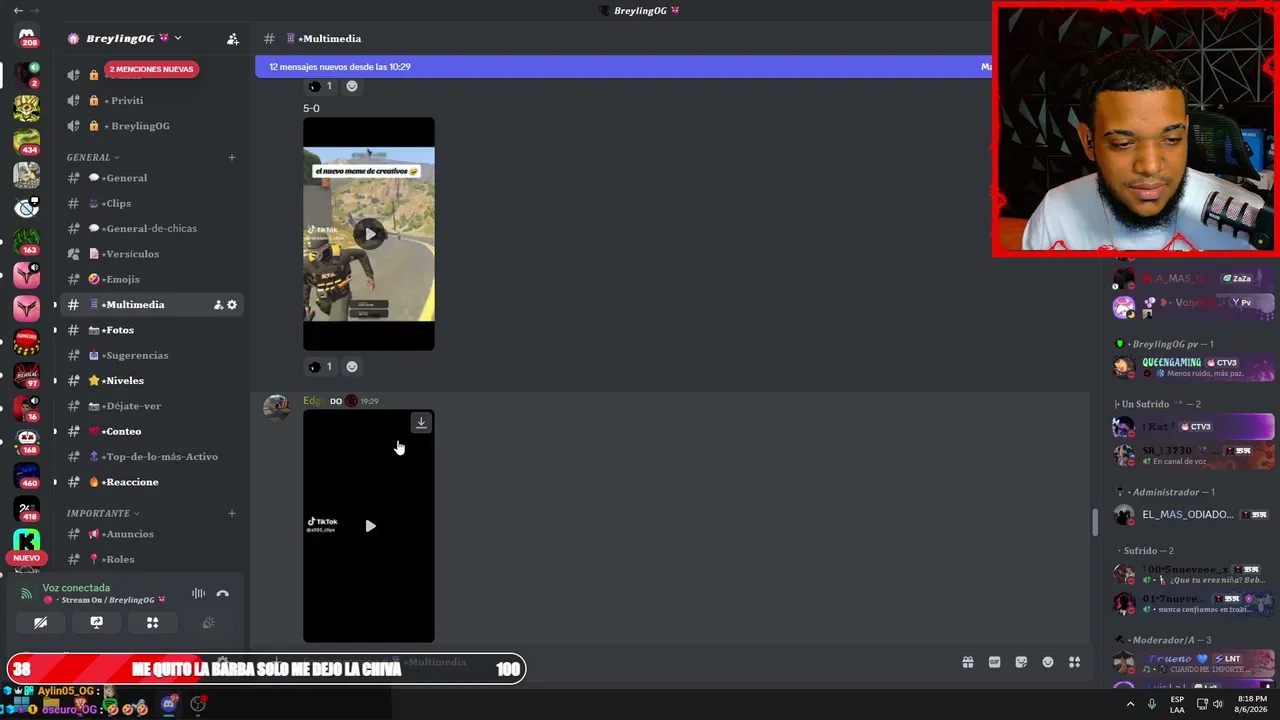Jump to the 2 menciones nuevas
Viewport: 1280px width, 720px height.
(x=151, y=69)
